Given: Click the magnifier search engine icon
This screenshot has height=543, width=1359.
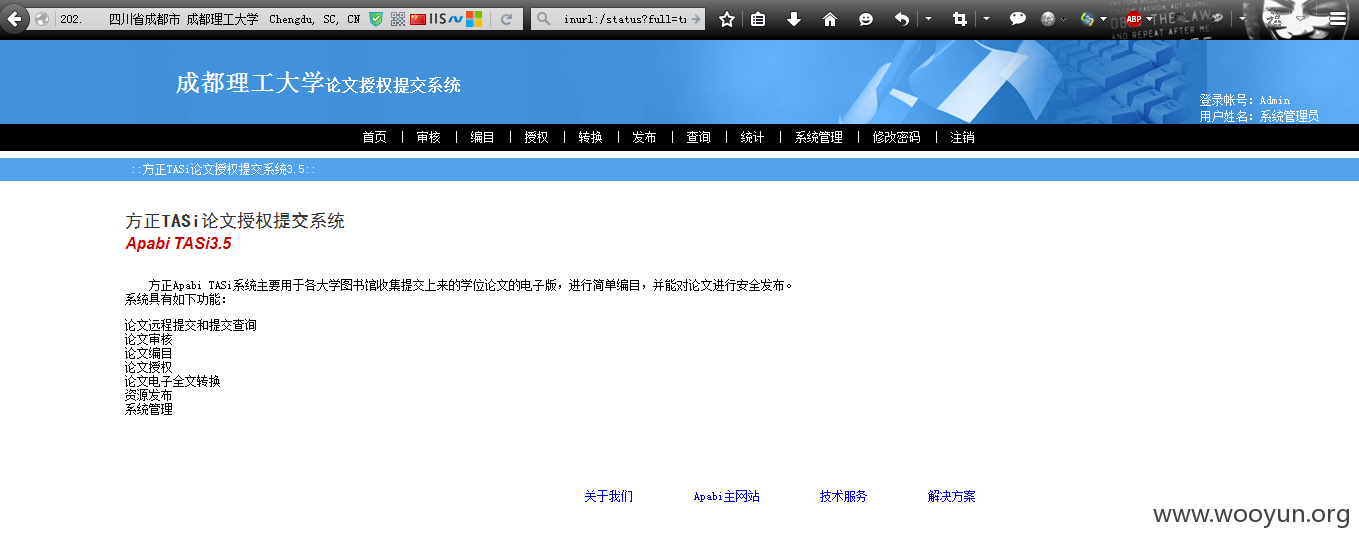Looking at the screenshot, I should click(x=544, y=19).
